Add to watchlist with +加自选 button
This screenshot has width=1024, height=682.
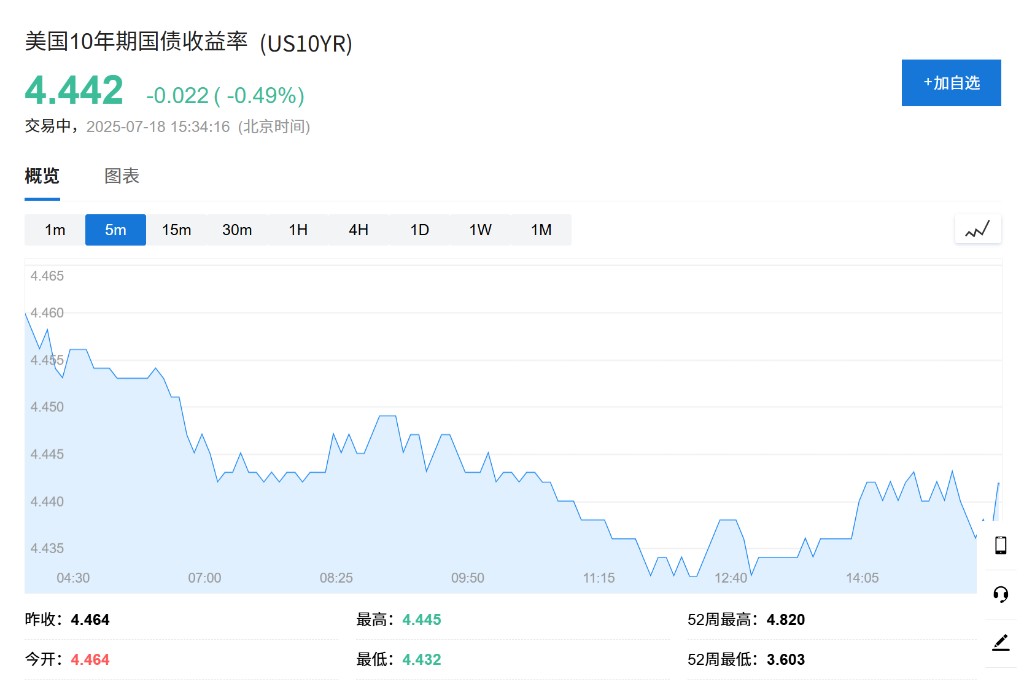click(950, 83)
